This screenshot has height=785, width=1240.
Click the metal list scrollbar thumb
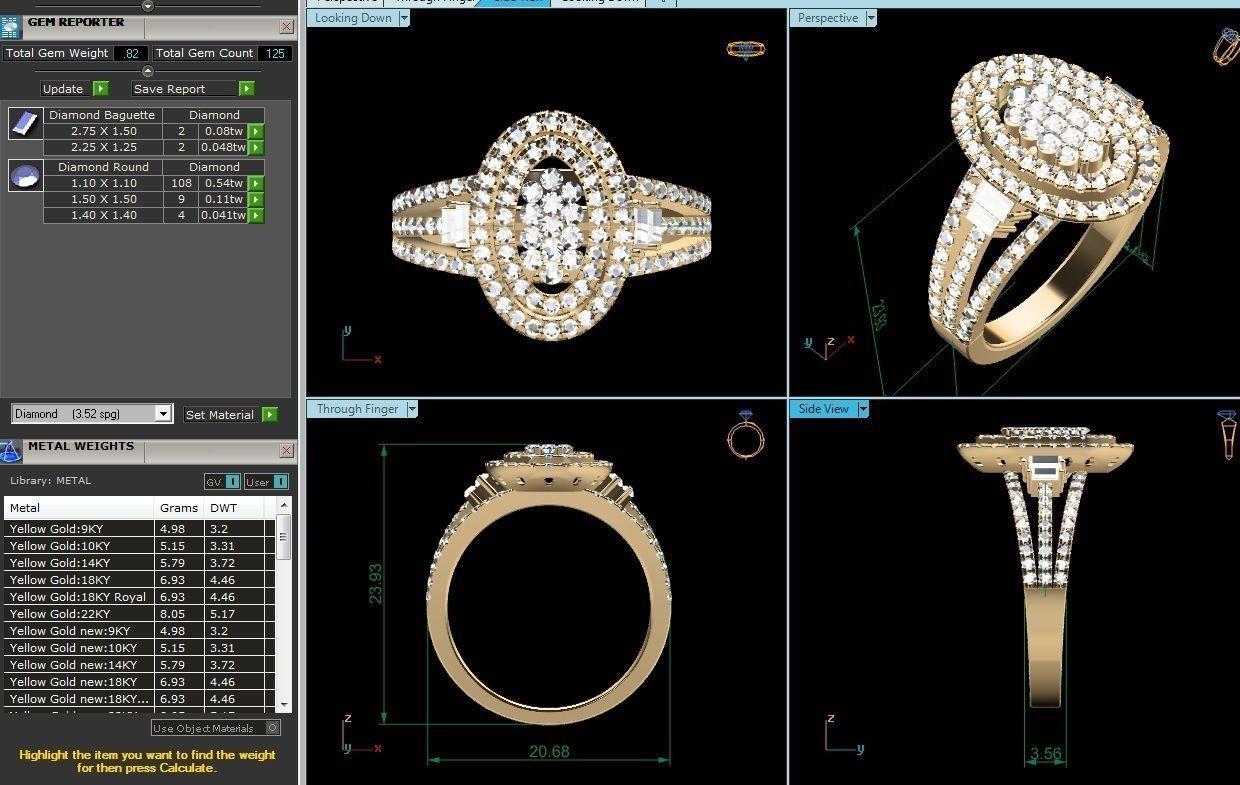(x=284, y=539)
